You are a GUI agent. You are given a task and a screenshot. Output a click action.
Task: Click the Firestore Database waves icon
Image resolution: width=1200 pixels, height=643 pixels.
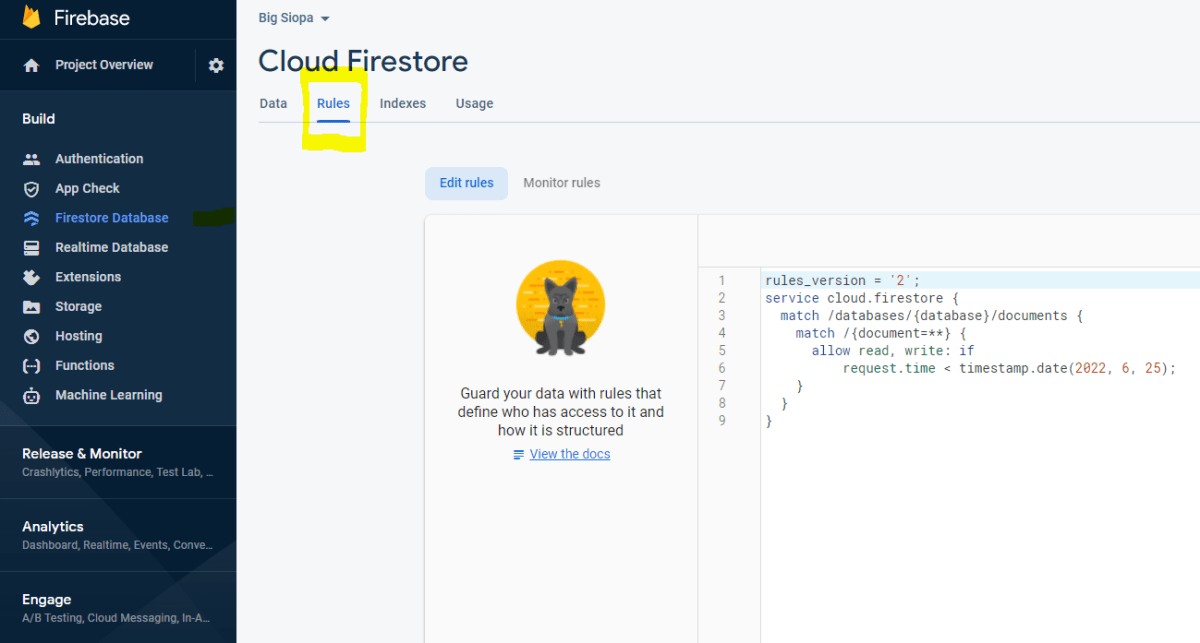pyautogui.click(x=32, y=218)
